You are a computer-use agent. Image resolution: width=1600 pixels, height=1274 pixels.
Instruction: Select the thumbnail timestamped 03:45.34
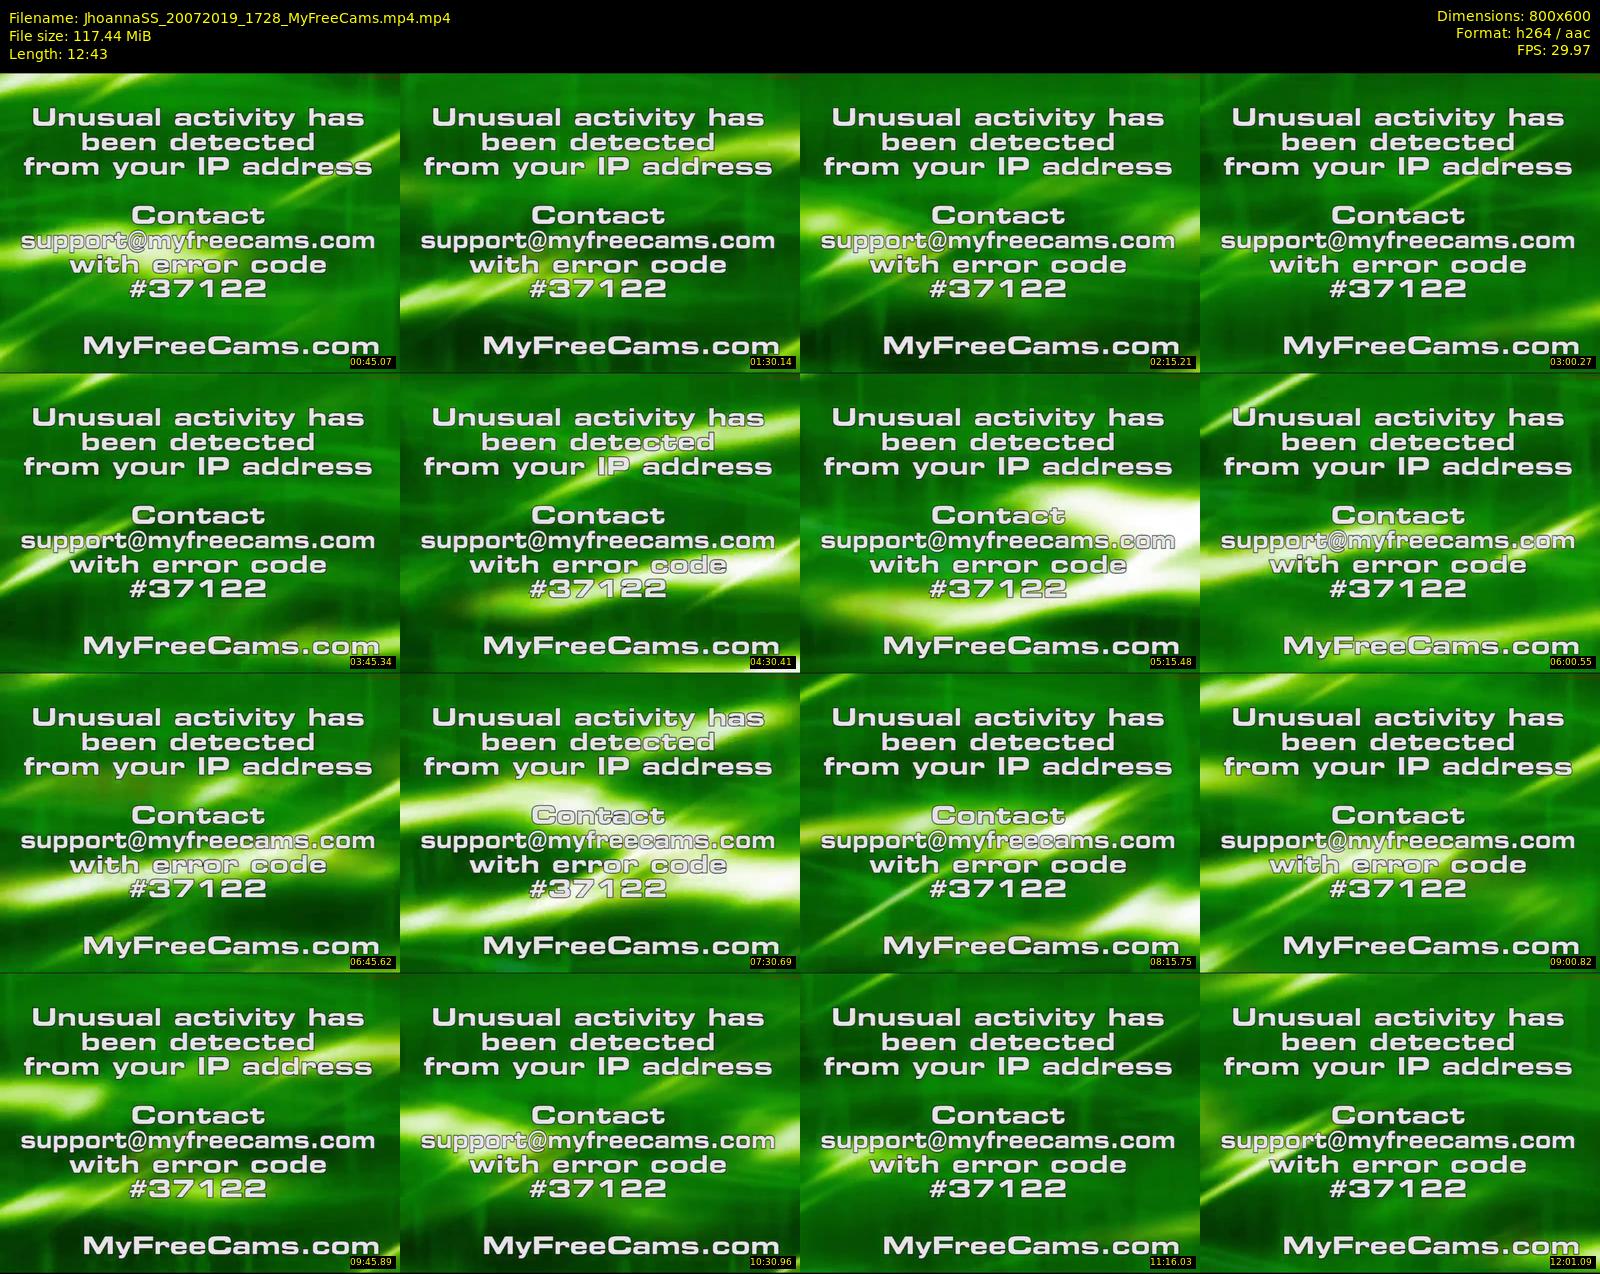200,522
